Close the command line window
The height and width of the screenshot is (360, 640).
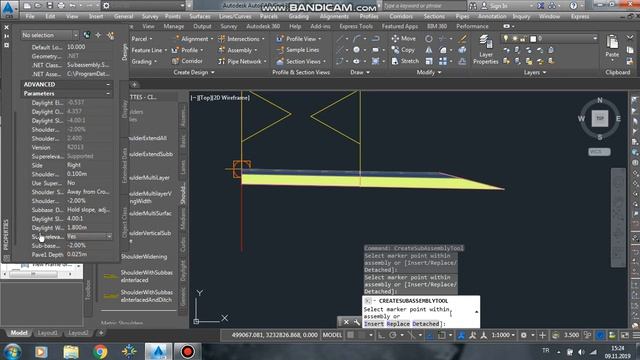tap(346, 322)
